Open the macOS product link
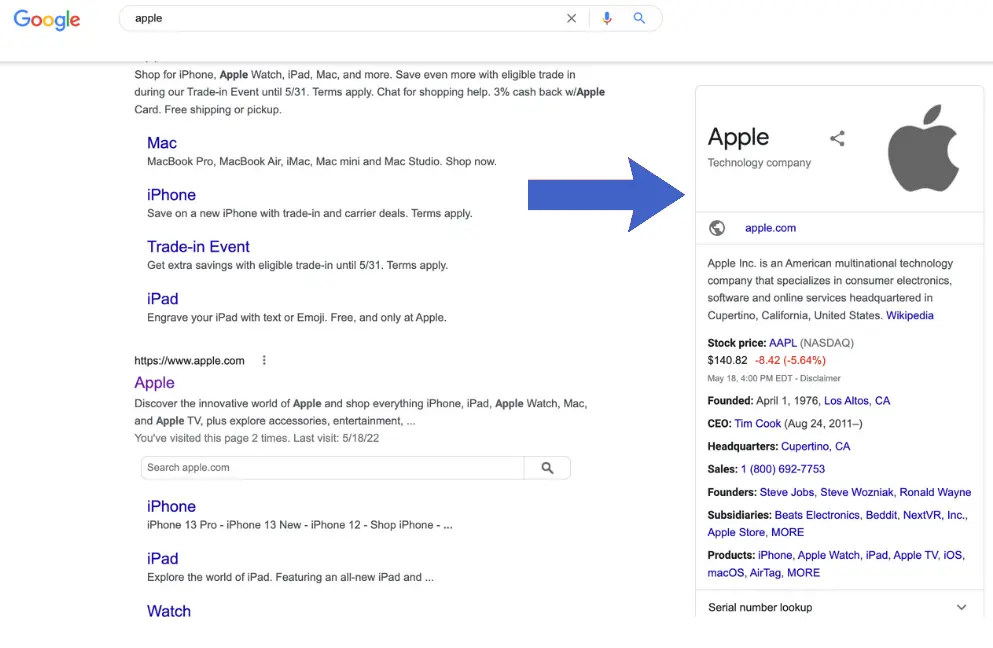Screen dimensions: 993x648 tap(725, 573)
